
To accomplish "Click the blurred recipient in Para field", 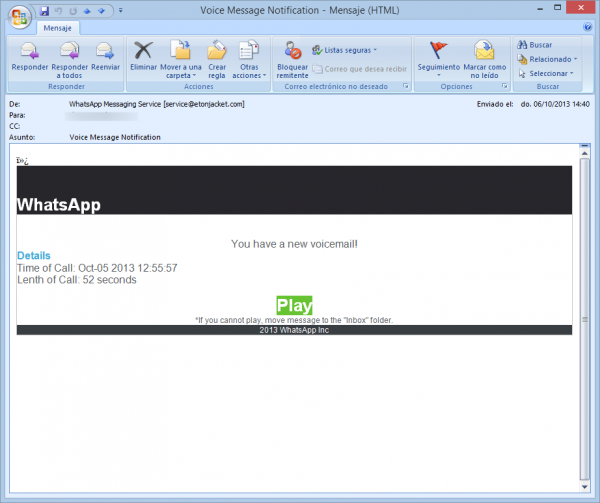I will tap(101, 116).
